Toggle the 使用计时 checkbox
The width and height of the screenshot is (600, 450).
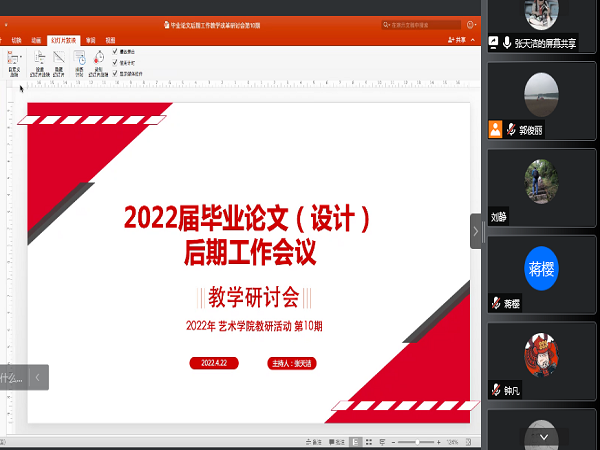pyautogui.click(x=115, y=62)
